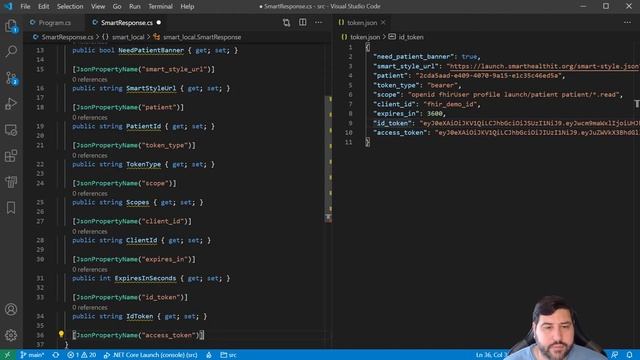
Task: Activate the token.json tab
Action: (362, 22)
